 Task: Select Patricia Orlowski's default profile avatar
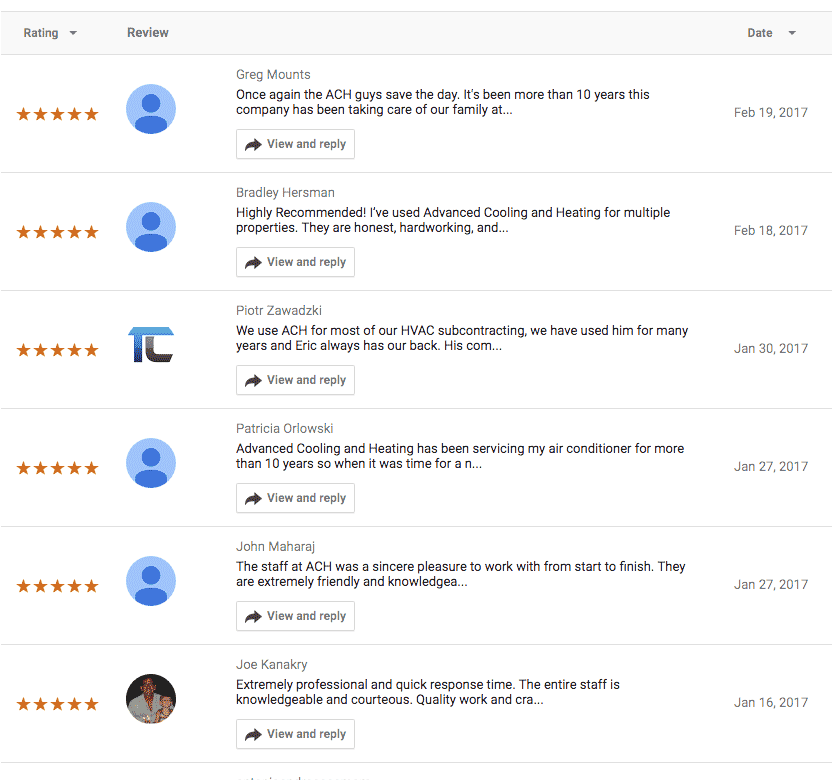(x=151, y=463)
